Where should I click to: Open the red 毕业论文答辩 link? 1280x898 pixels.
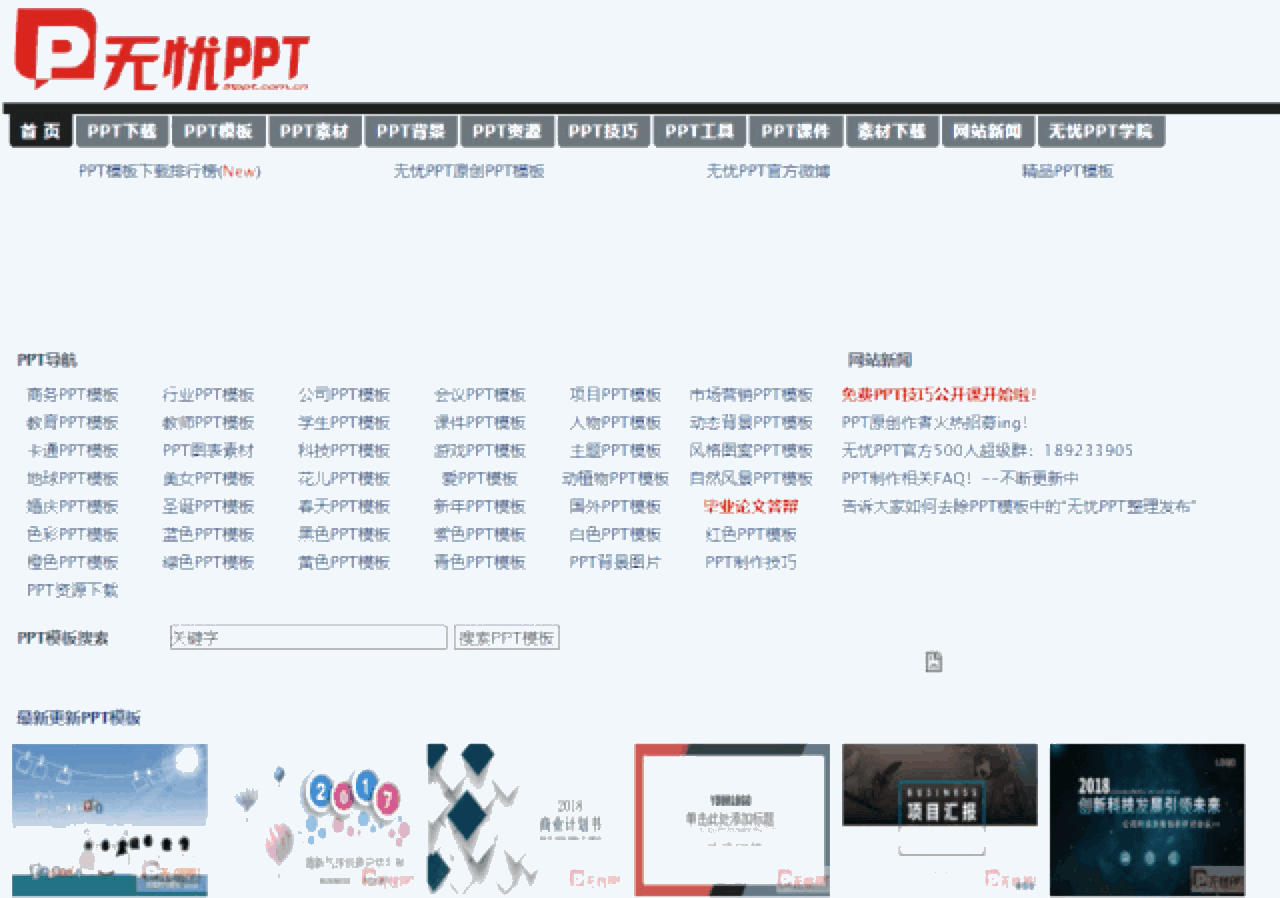(751, 507)
